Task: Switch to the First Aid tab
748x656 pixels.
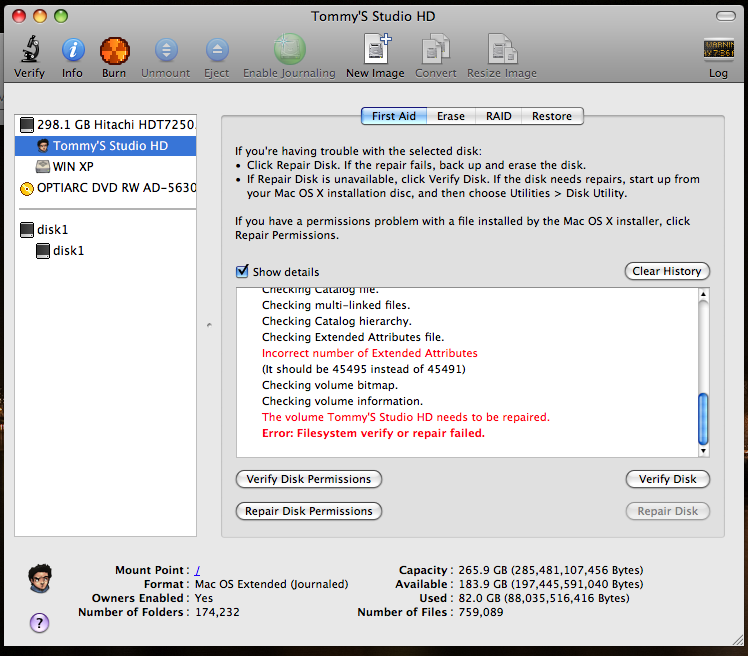Action: [394, 116]
